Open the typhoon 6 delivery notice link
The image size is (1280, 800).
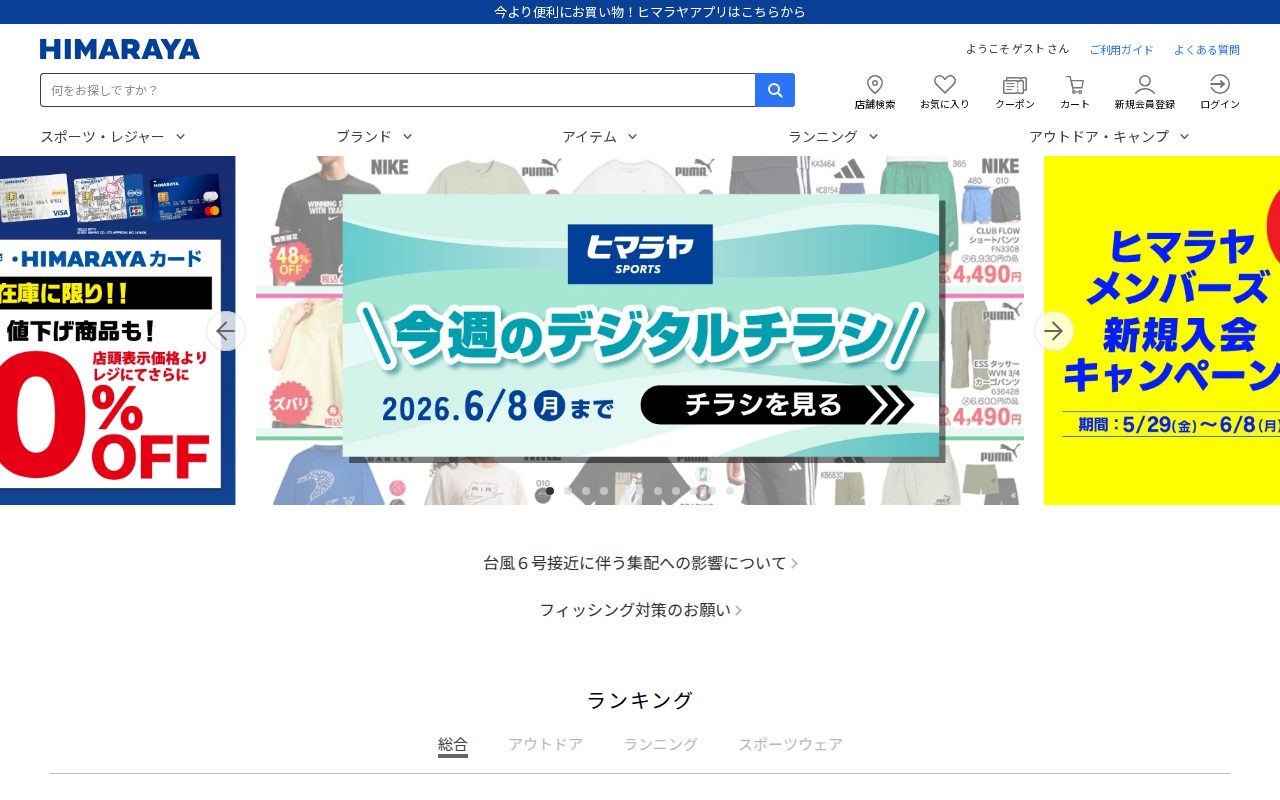[640, 563]
